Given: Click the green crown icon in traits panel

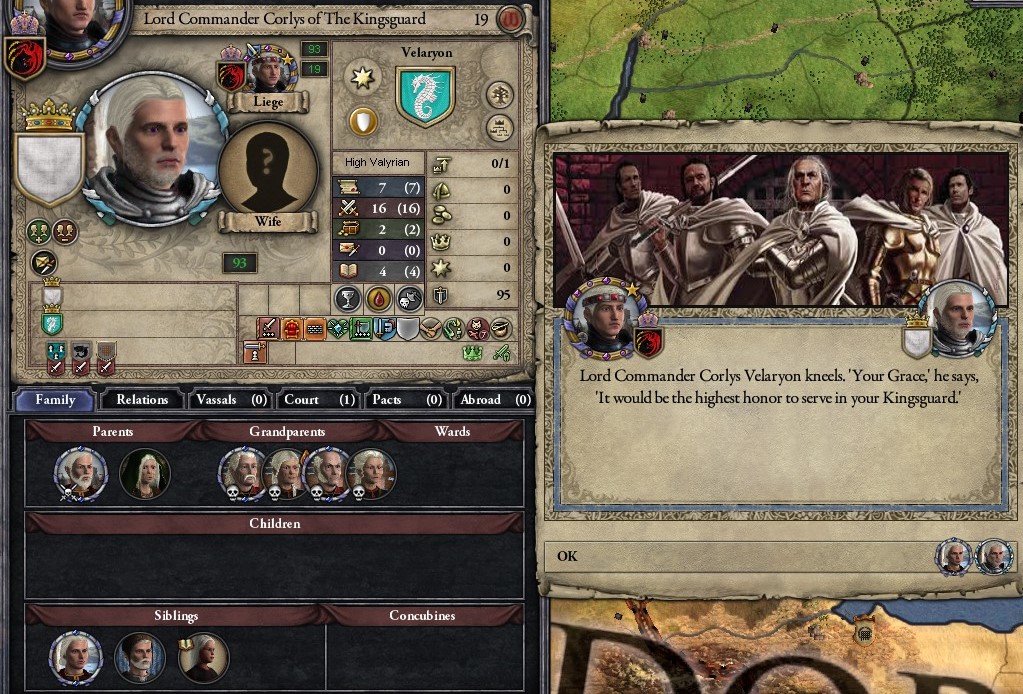Looking at the screenshot, I should pyautogui.click(x=472, y=354).
